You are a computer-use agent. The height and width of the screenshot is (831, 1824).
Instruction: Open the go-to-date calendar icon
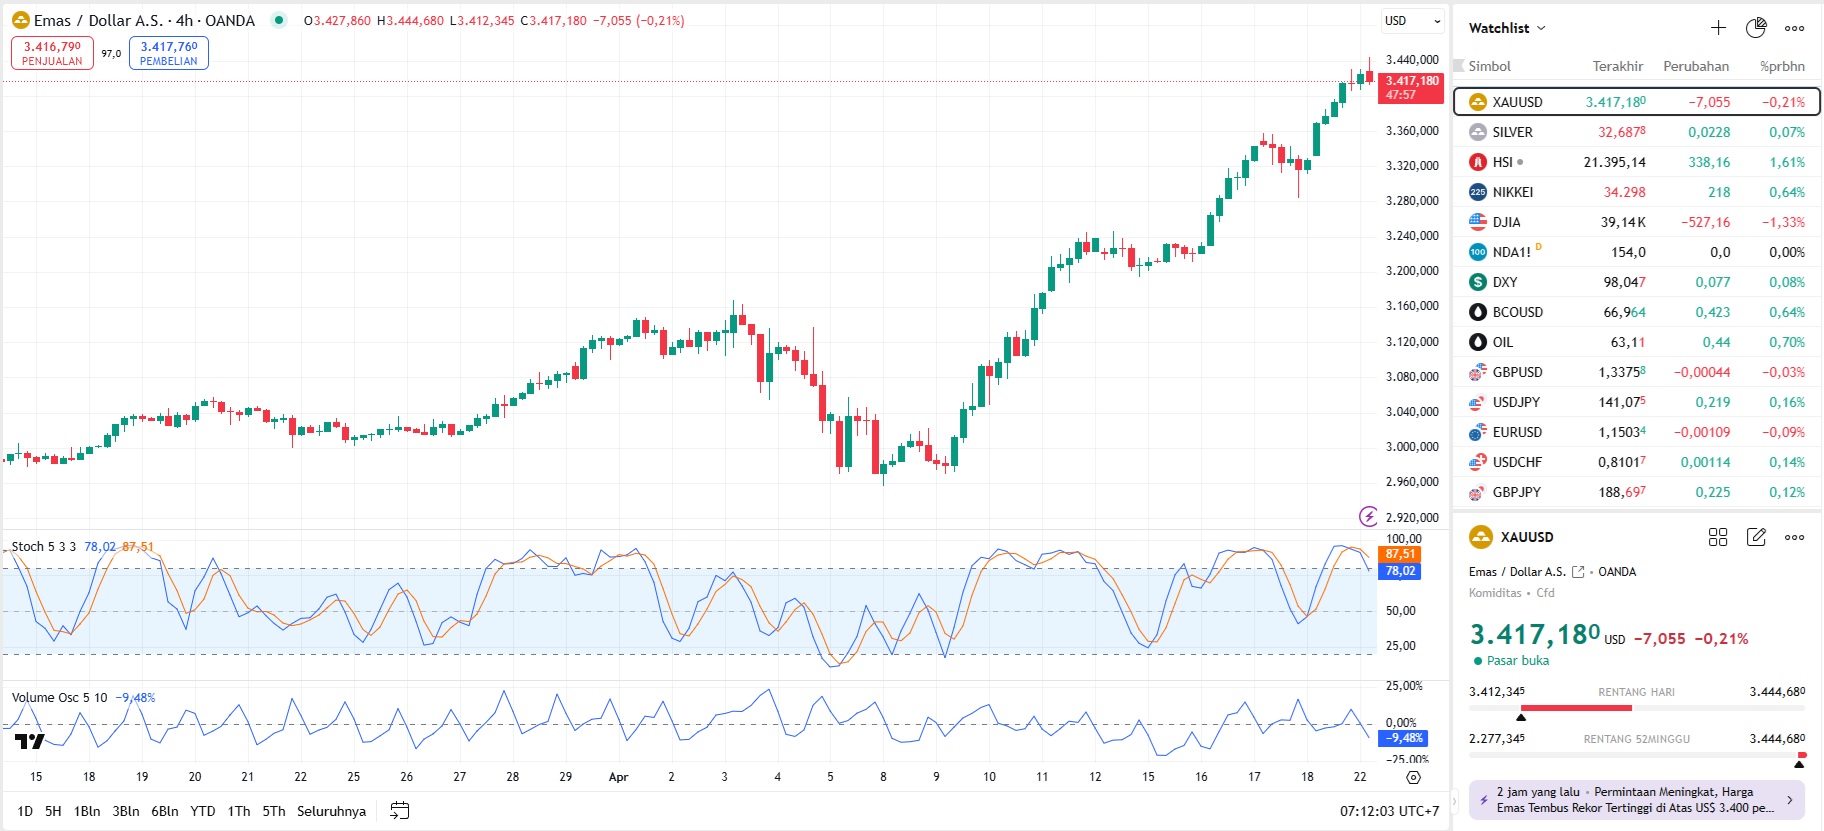point(399,811)
